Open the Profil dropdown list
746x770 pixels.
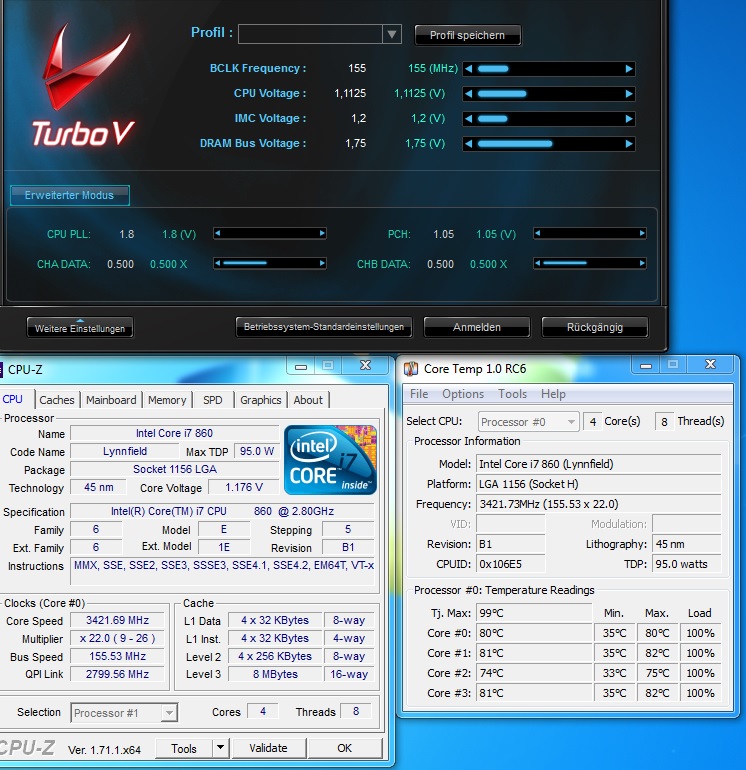tap(392, 34)
